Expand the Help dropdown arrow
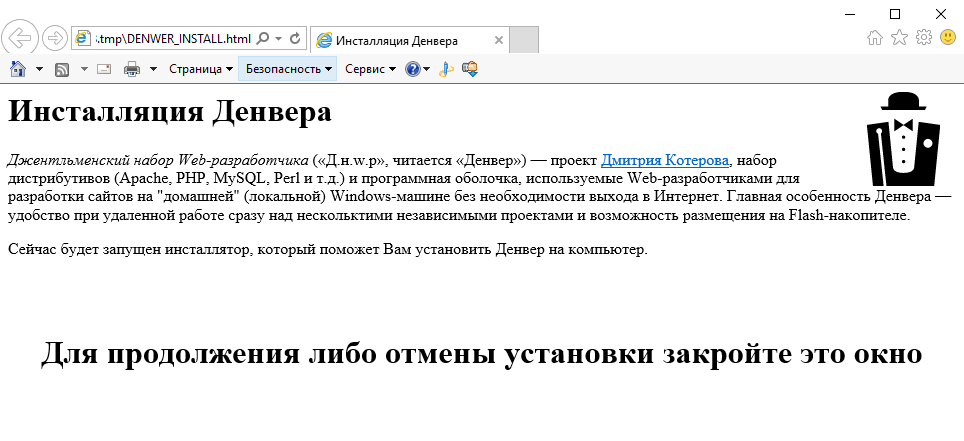The height and width of the screenshot is (441, 964). tap(427, 70)
